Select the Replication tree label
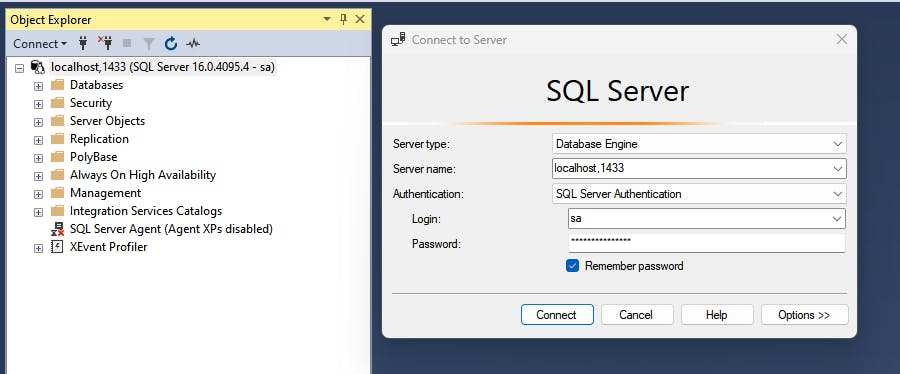The height and width of the screenshot is (374, 900). coord(99,139)
